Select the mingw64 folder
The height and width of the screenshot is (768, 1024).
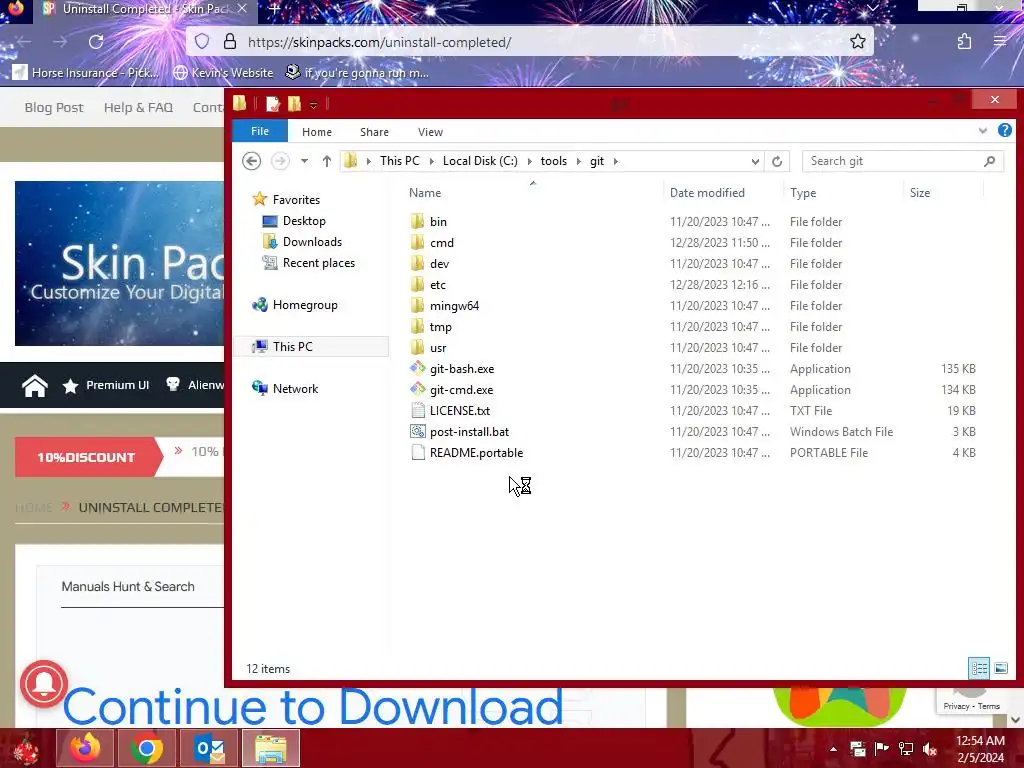tap(454, 306)
